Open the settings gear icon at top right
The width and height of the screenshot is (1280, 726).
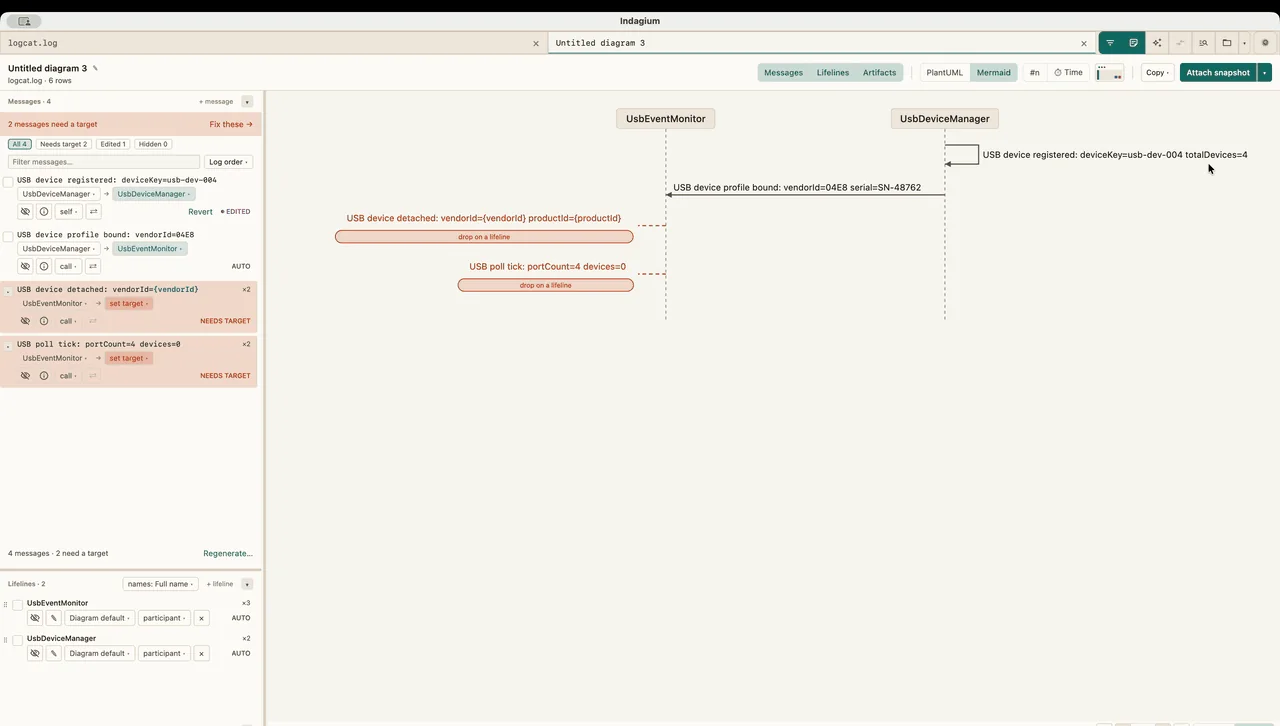point(1265,43)
